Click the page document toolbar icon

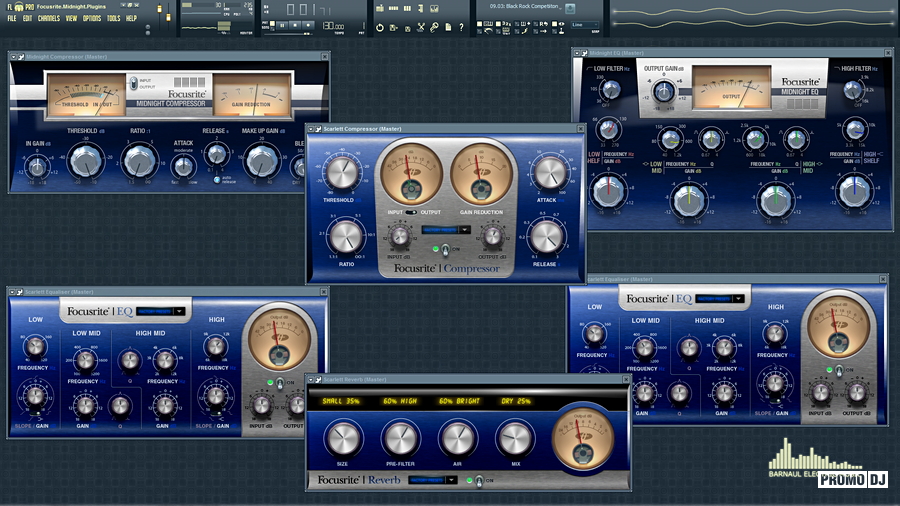coord(448,28)
